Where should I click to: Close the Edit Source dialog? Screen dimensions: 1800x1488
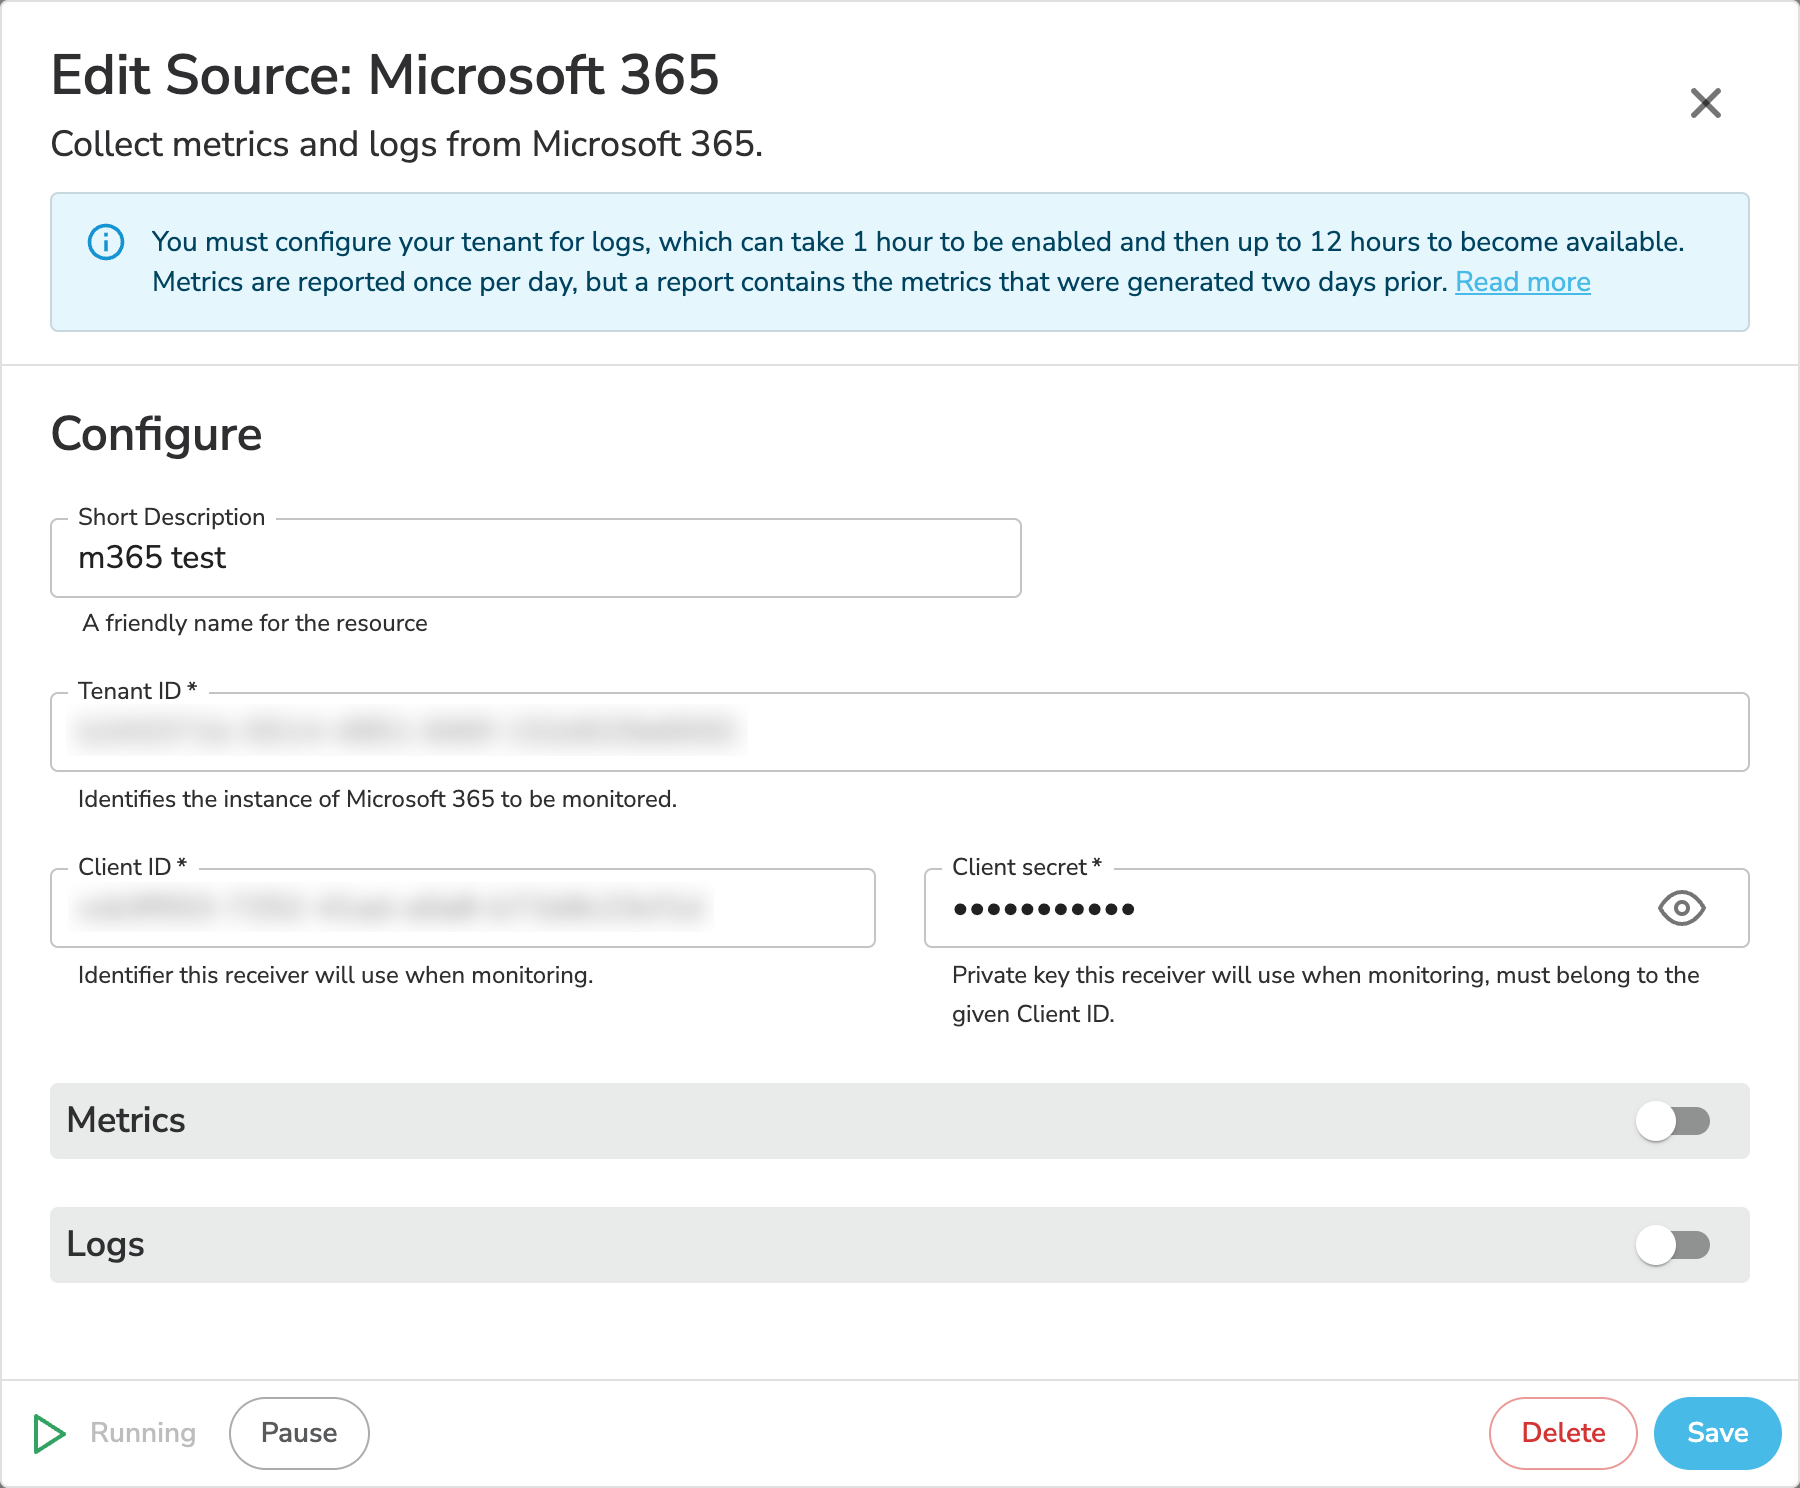[x=1705, y=103]
